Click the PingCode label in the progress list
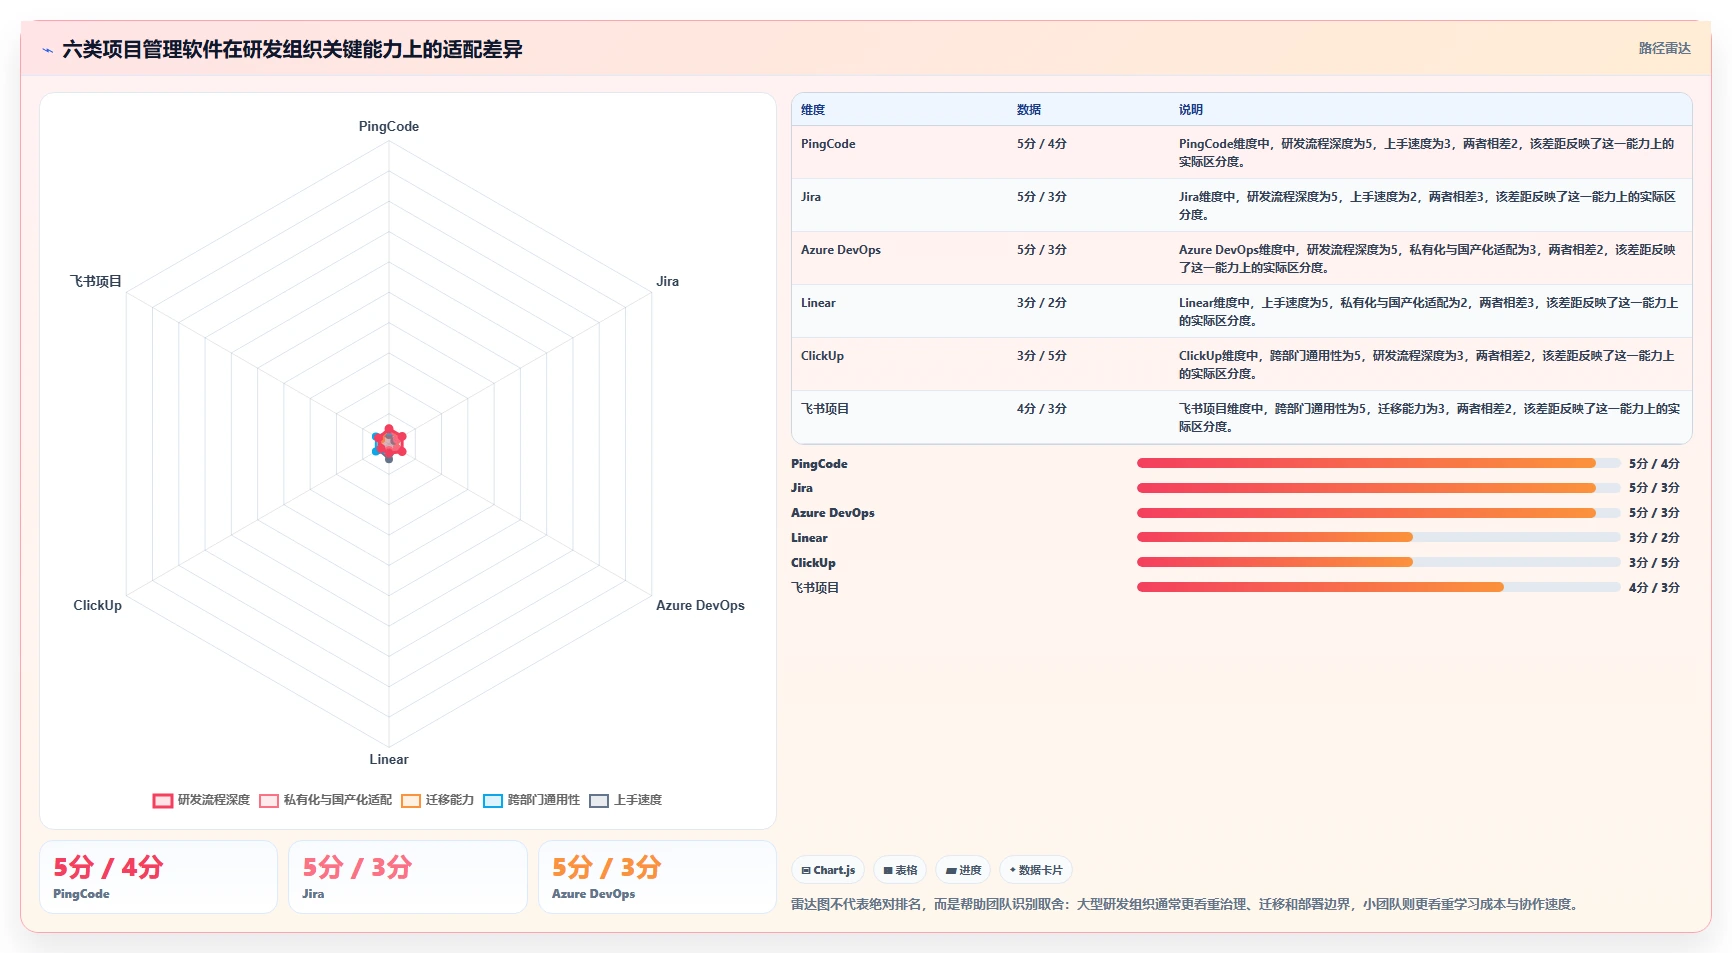 coord(819,464)
